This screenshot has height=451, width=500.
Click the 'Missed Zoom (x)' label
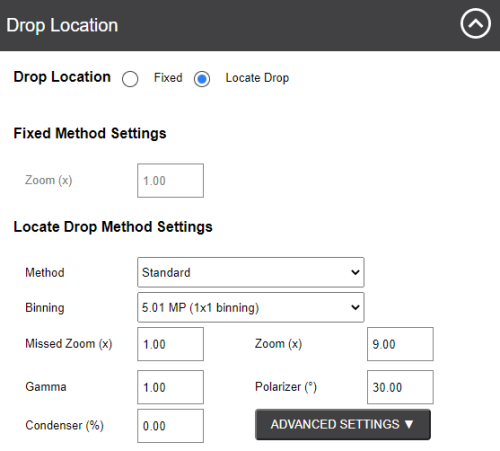pyautogui.click(x=69, y=344)
